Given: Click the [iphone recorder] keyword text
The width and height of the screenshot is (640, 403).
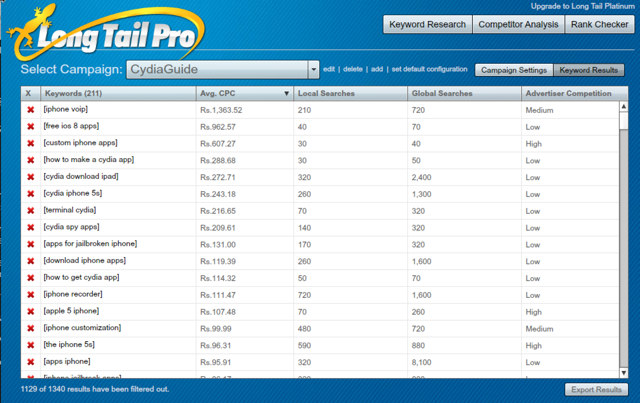Looking at the screenshot, I should point(73,294).
